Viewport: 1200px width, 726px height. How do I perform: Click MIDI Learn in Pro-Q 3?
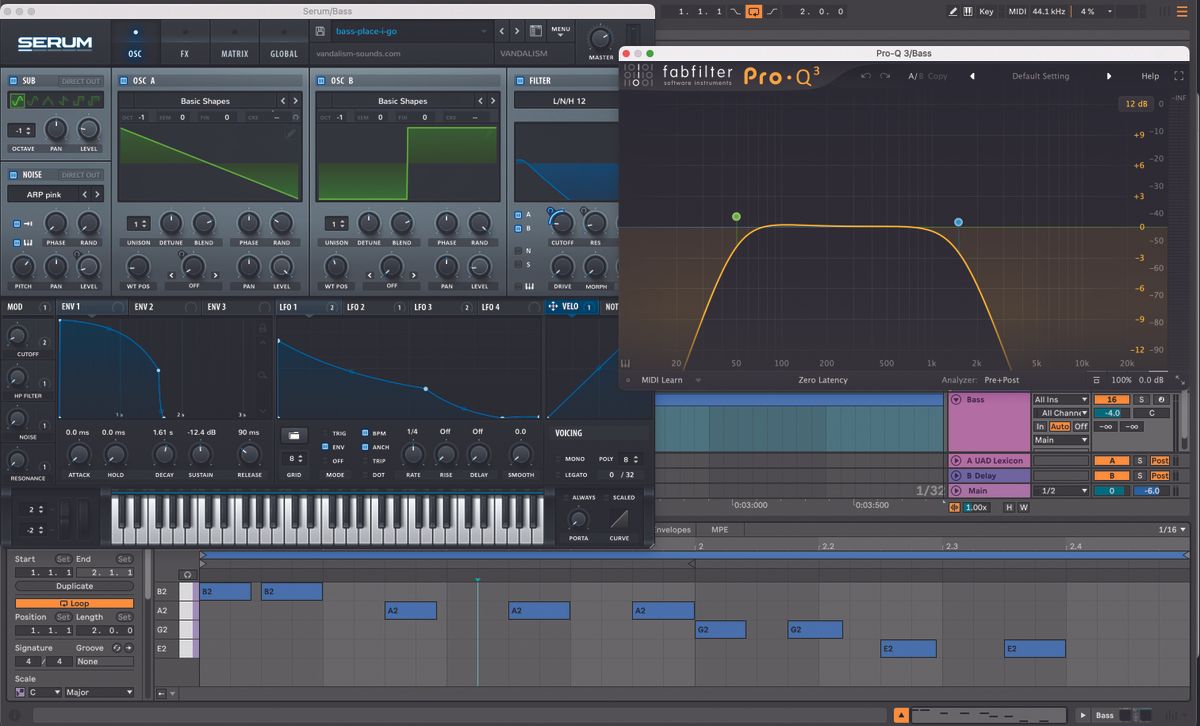(662, 380)
